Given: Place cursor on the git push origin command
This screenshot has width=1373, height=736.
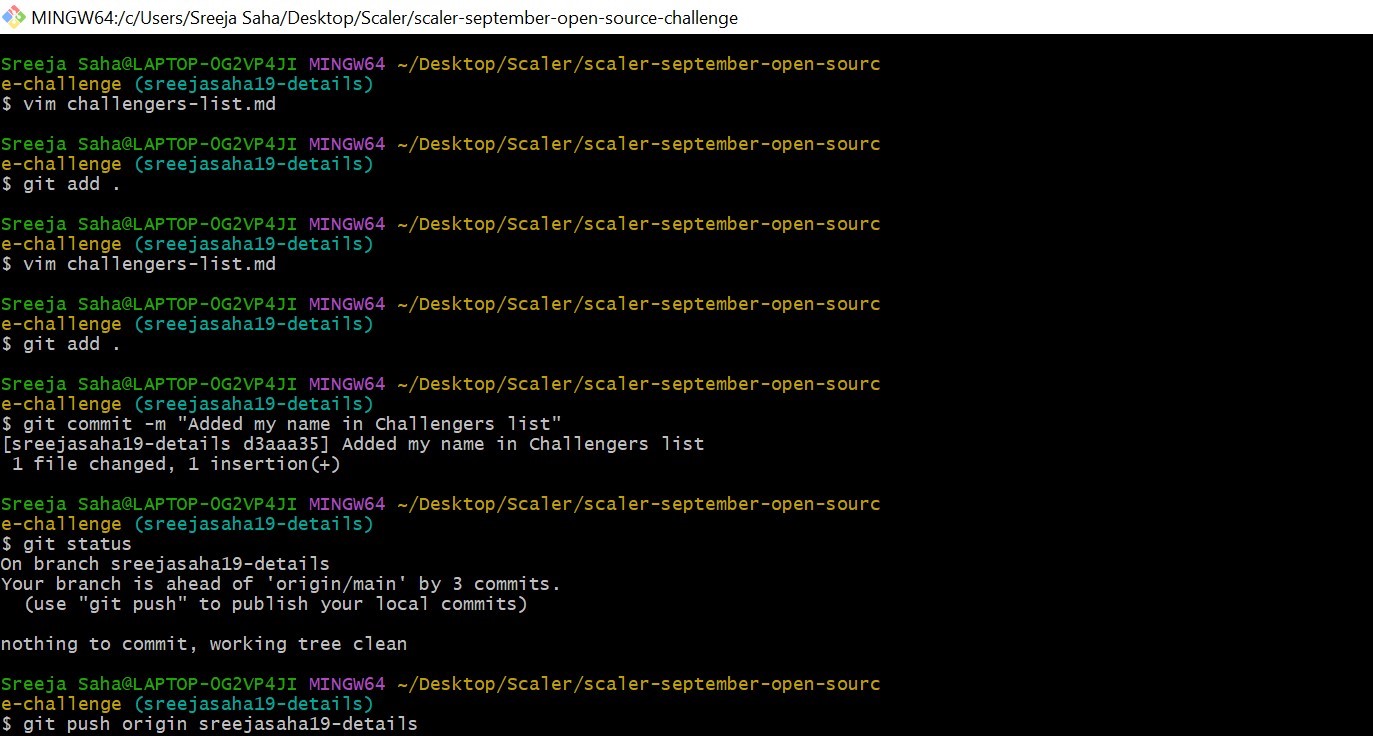Looking at the screenshot, I should [209, 724].
